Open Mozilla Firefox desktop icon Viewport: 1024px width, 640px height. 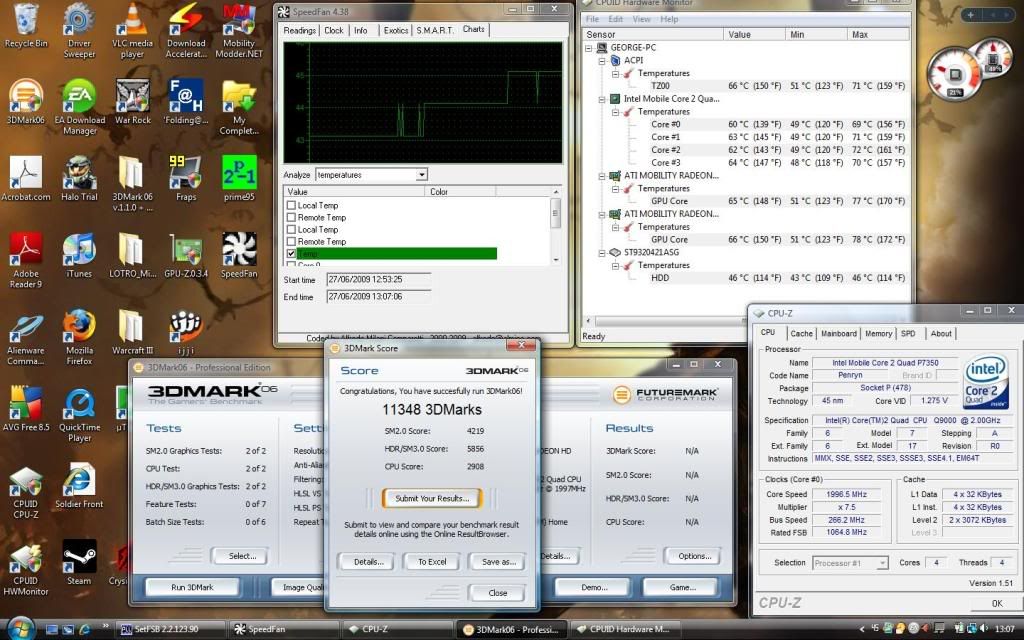[x=79, y=338]
